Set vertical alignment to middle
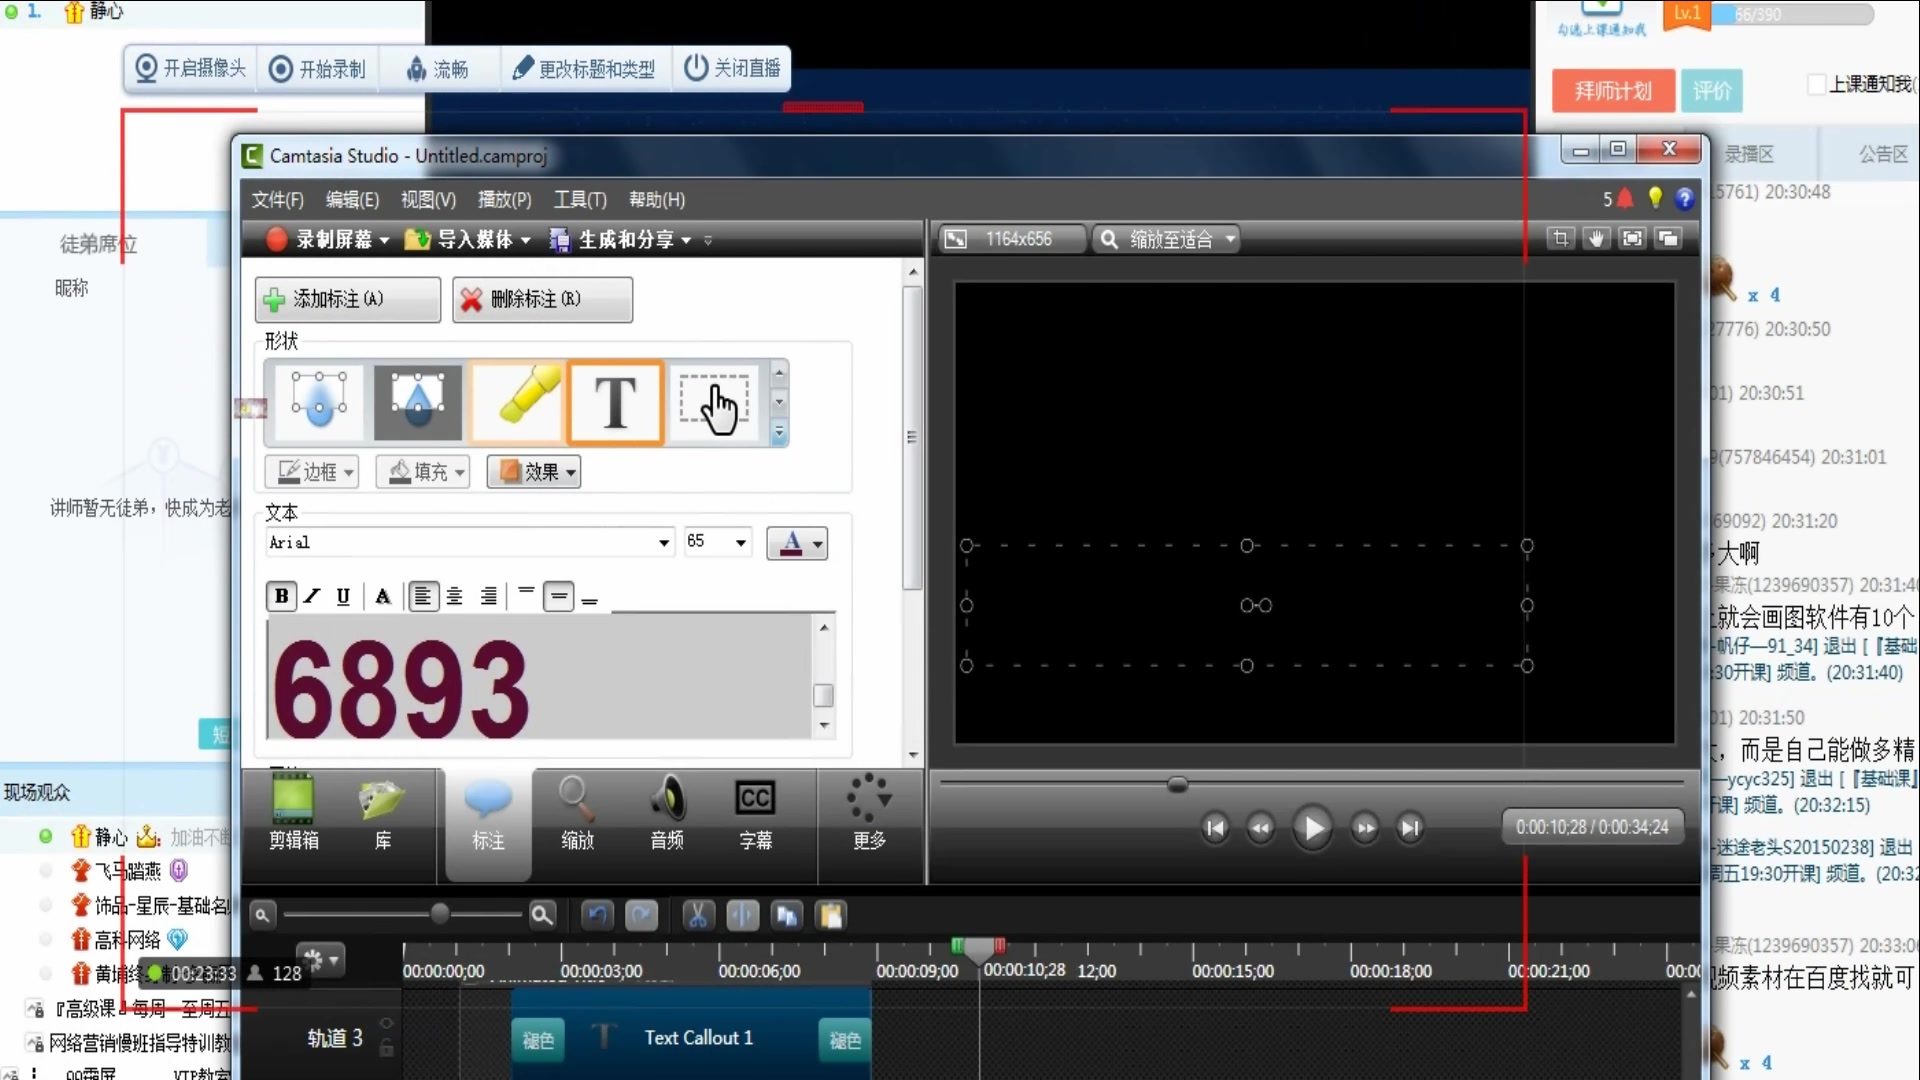The height and width of the screenshot is (1080, 1920). 559,596
